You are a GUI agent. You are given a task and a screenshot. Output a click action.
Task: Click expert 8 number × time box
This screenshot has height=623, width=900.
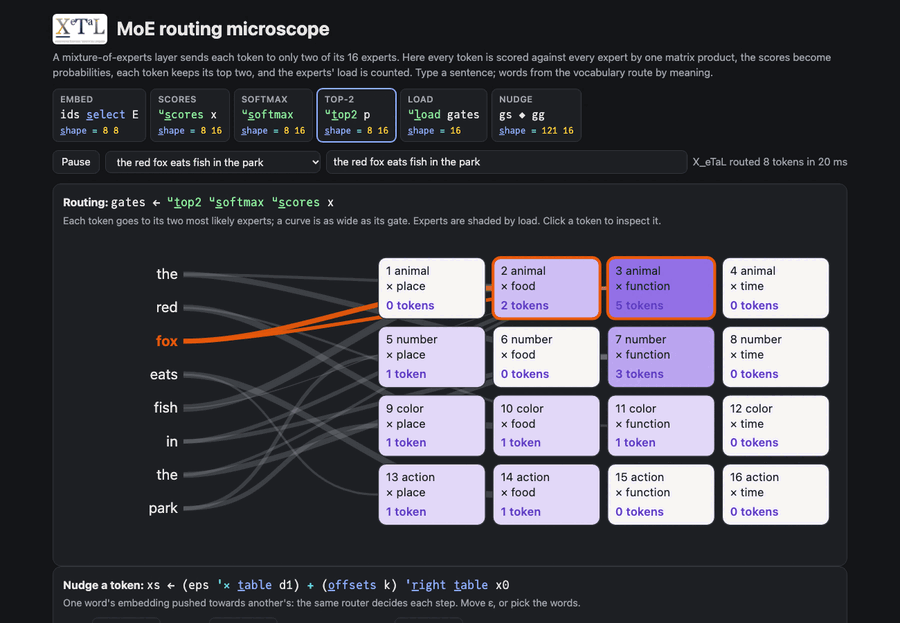click(x=775, y=357)
